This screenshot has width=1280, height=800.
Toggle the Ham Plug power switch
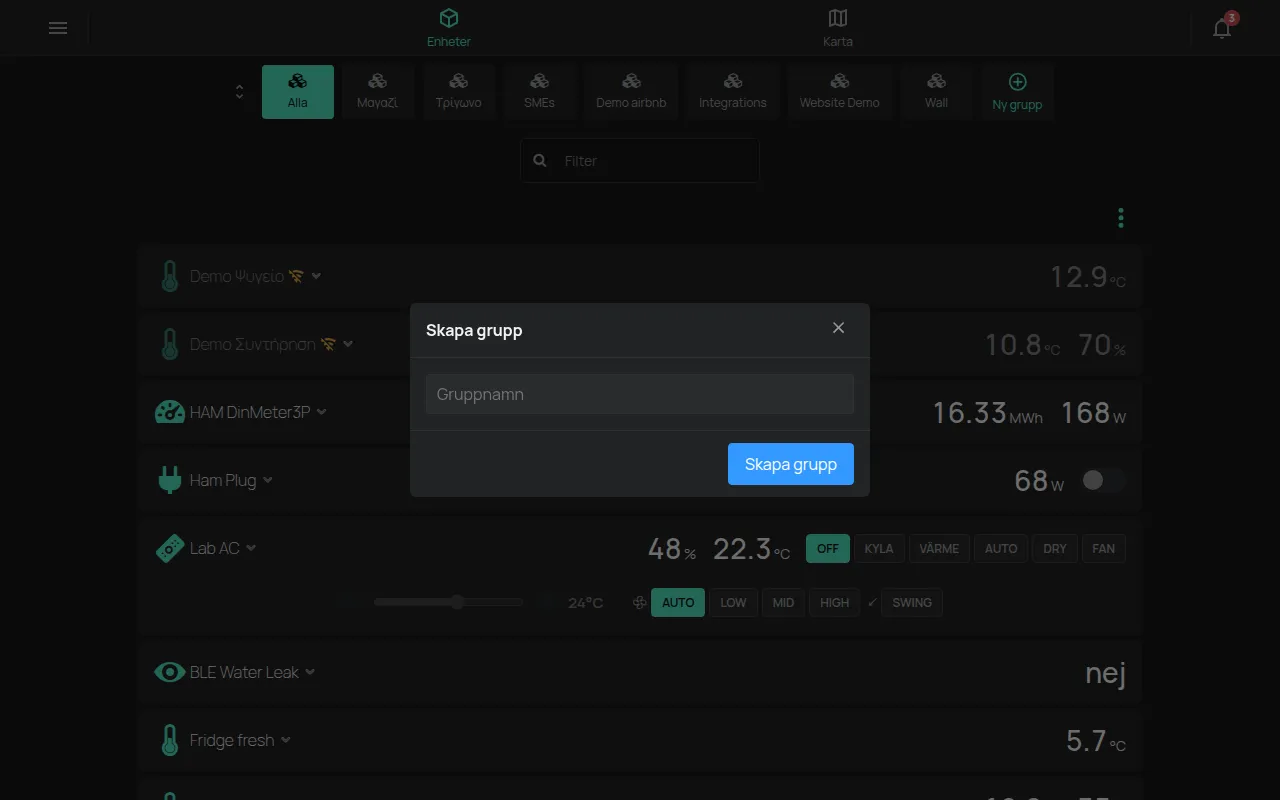(1103, 480)
